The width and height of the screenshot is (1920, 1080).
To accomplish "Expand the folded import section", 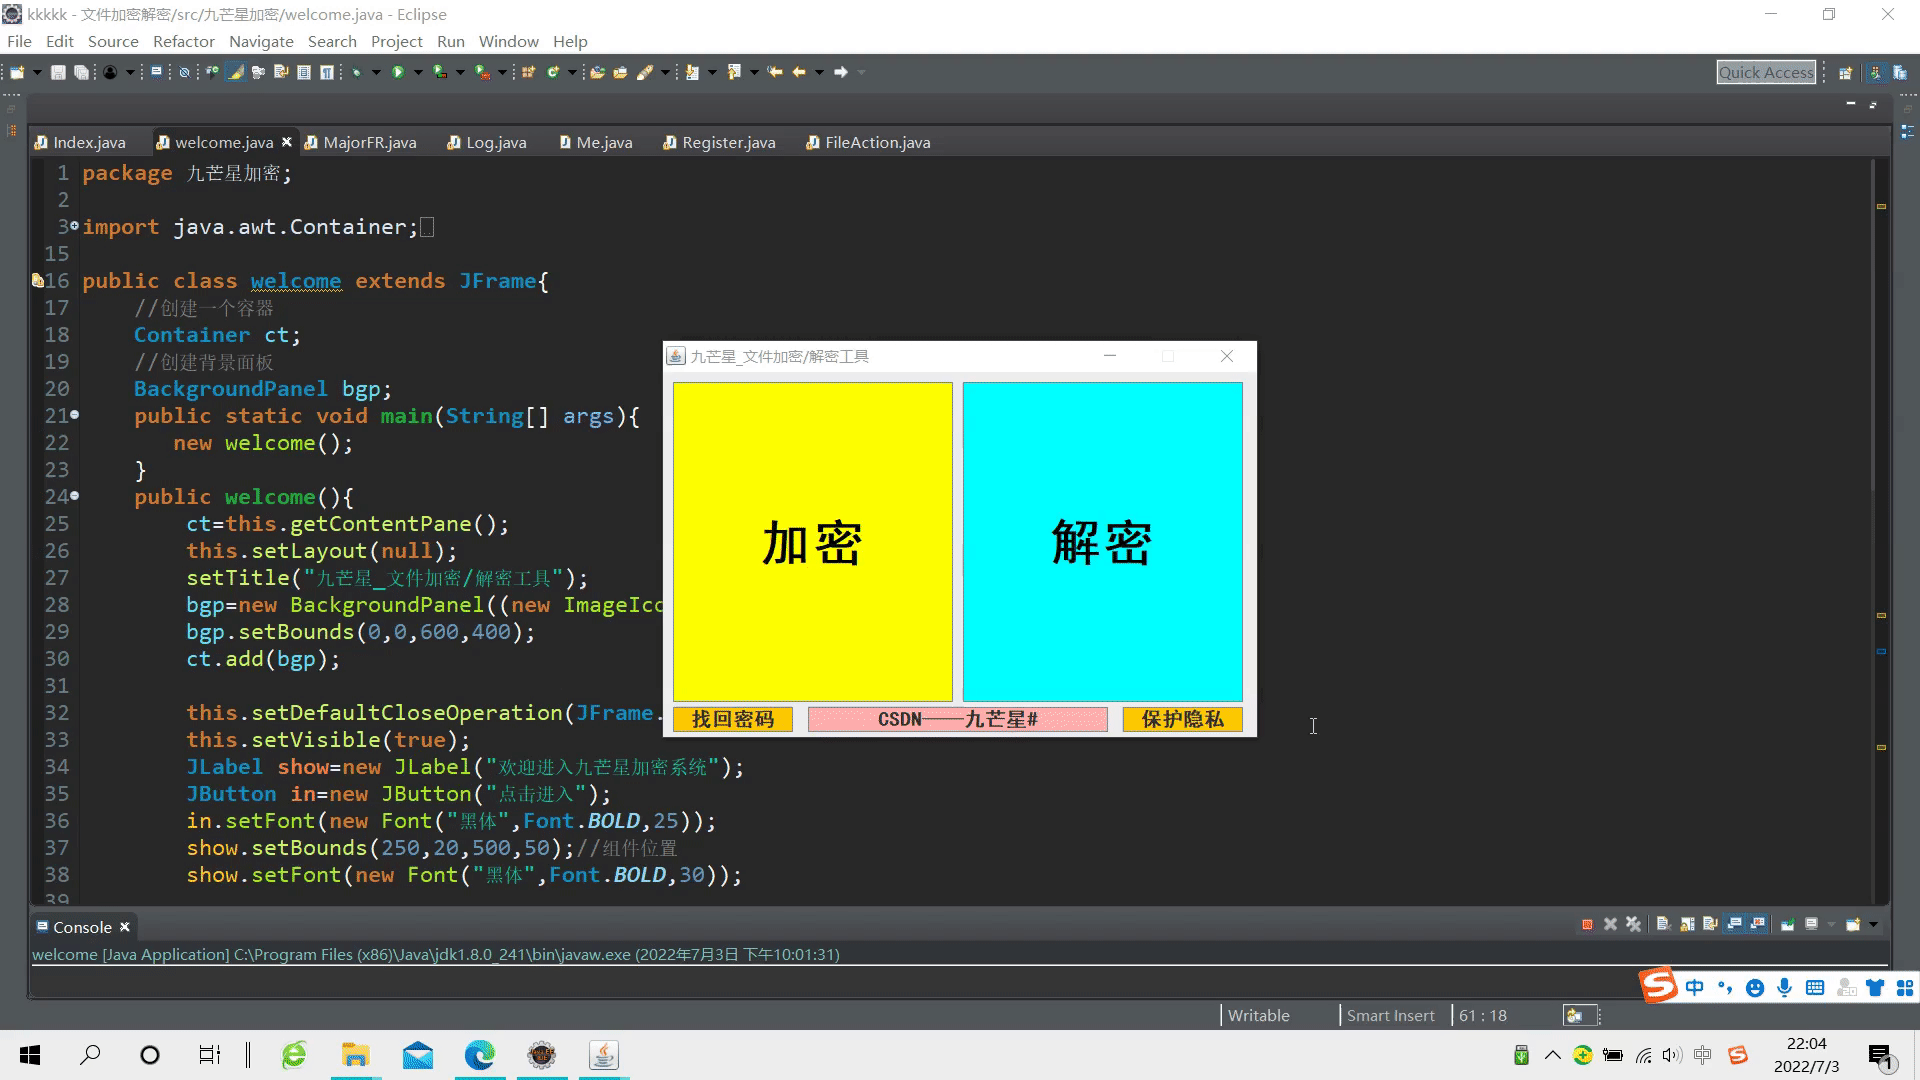I will [x=74, y=227].
